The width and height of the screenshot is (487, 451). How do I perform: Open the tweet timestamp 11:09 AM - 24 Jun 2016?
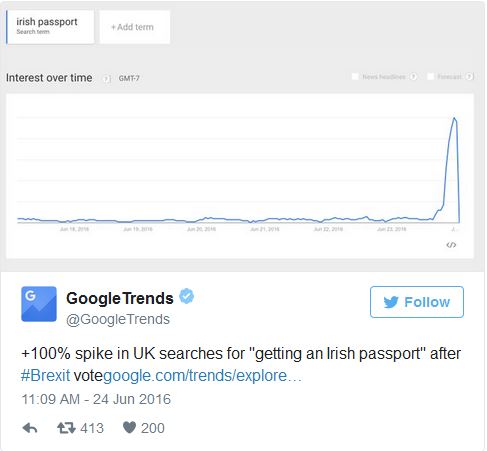point(96,399)
